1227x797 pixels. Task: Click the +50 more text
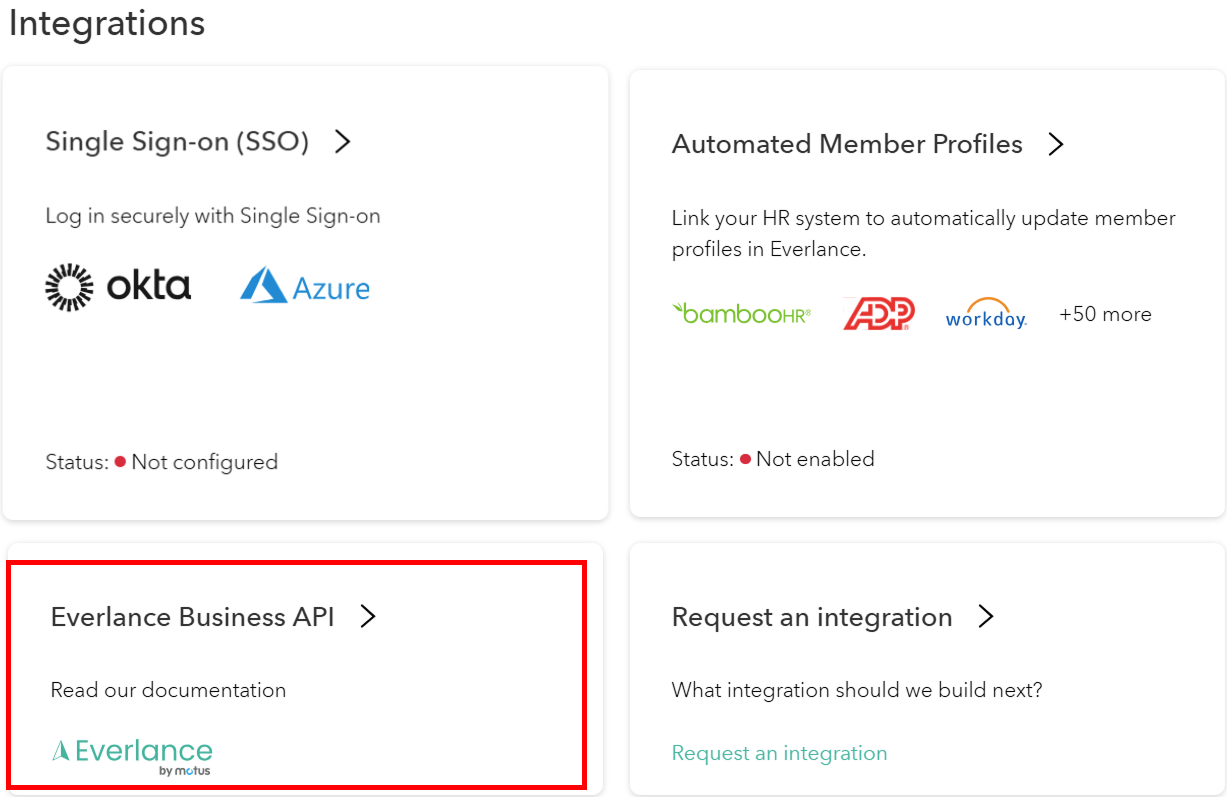tap(1104, 313)
